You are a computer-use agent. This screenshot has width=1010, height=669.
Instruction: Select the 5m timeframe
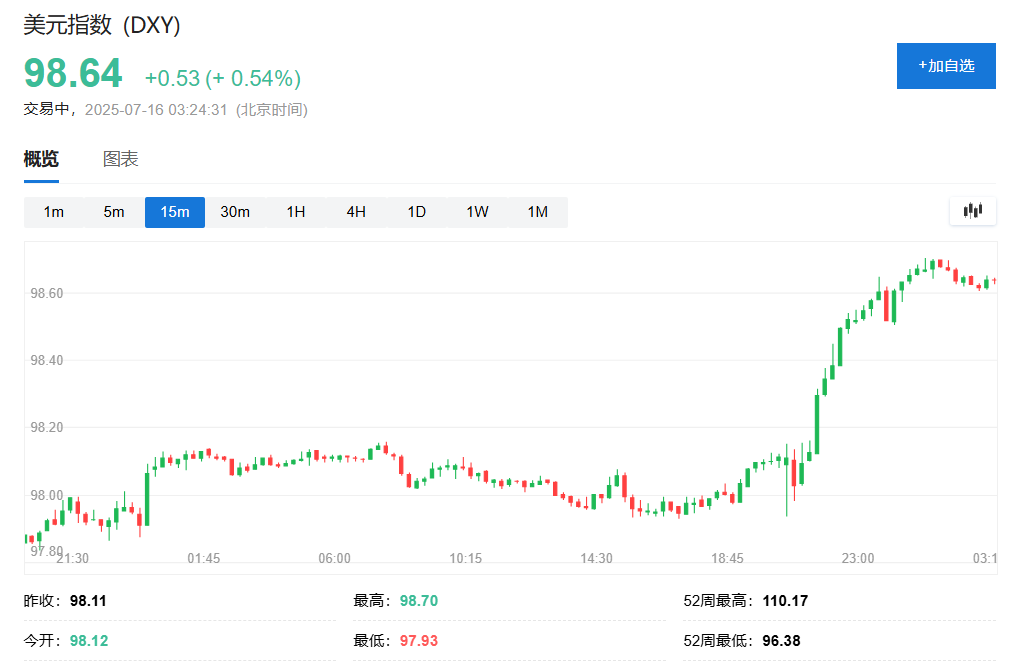pos(114,212)
